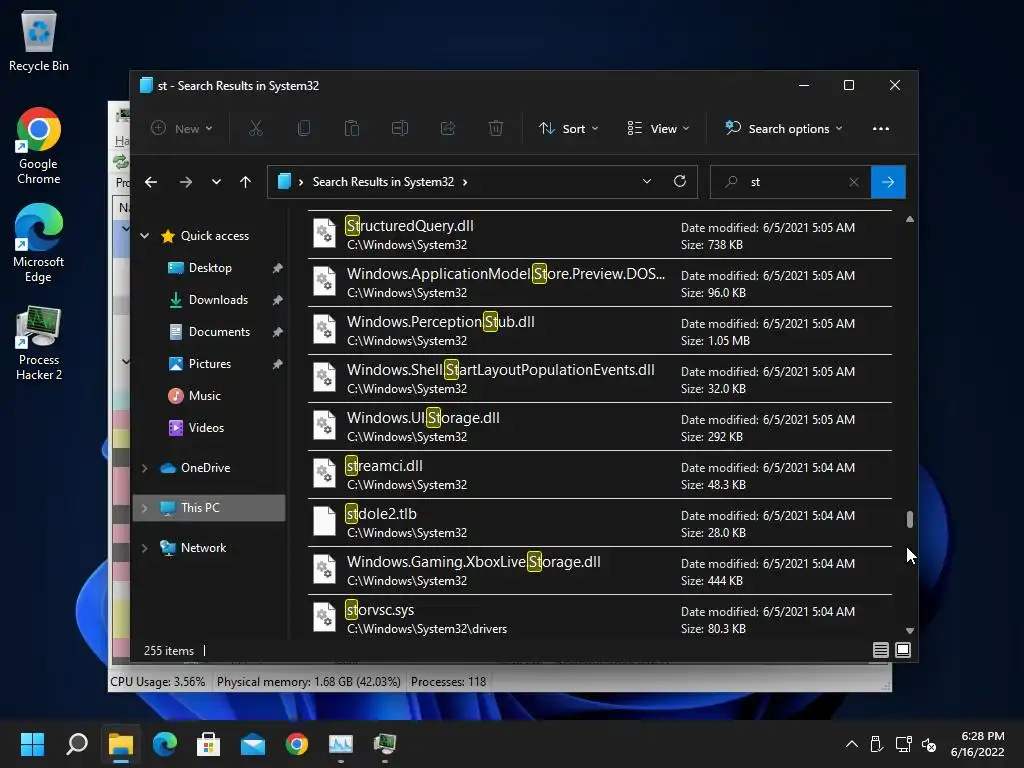This screenshot has width=1024, height=768.
Task: Open recent locations chevron dropdown
Action: [x=216, y=182]
